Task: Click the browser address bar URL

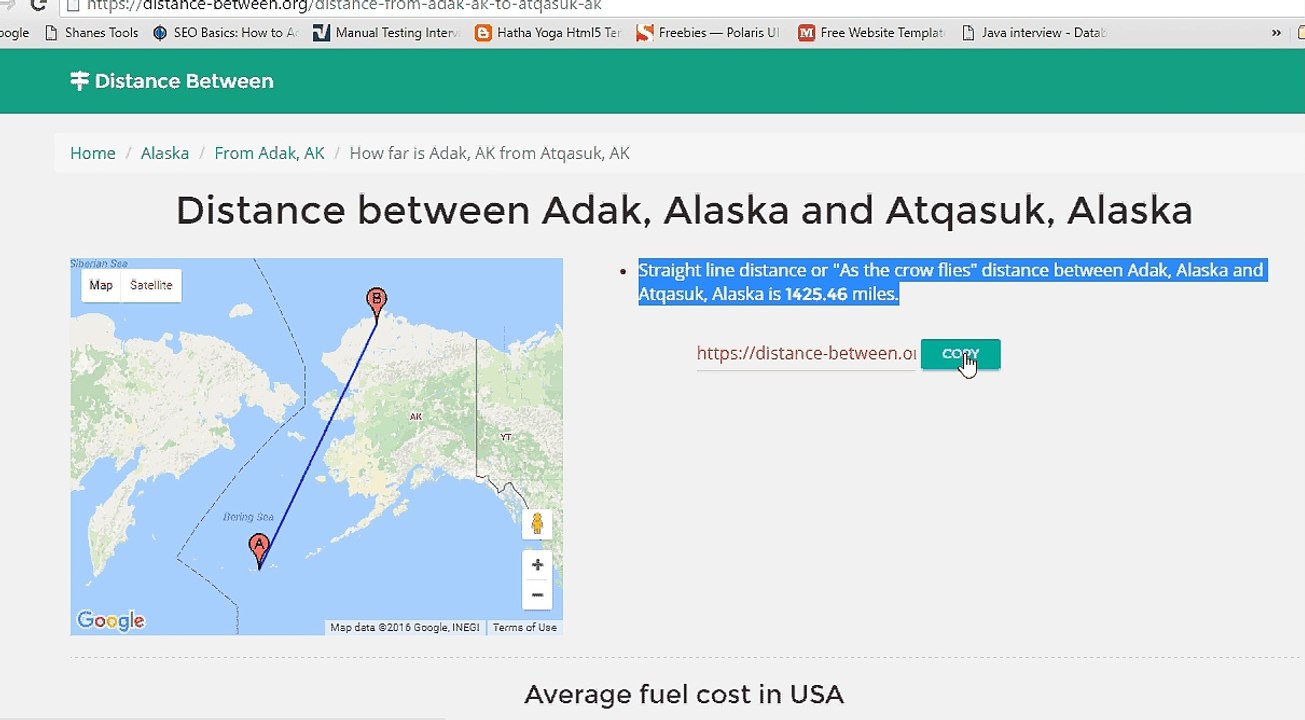Action: click(x=344, y=5)
